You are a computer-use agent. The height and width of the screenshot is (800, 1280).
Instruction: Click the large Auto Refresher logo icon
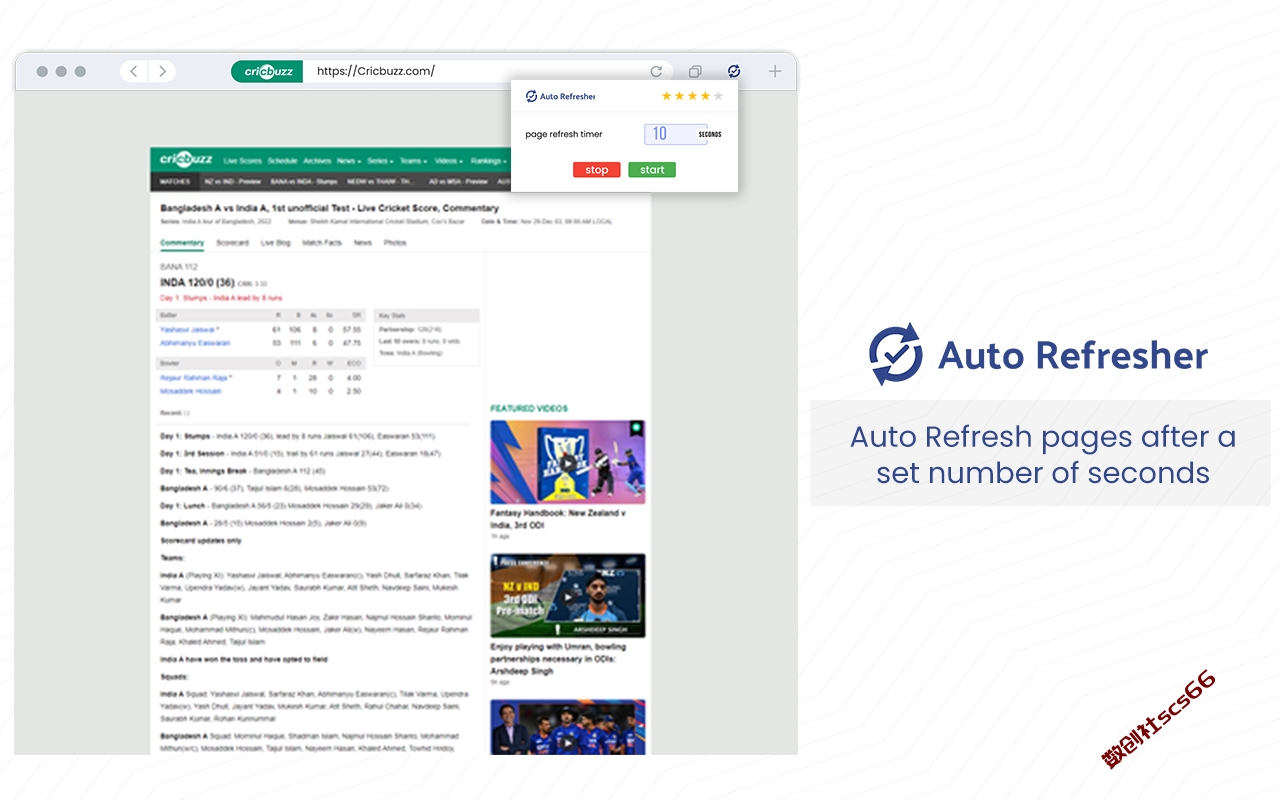coord(895,354)
